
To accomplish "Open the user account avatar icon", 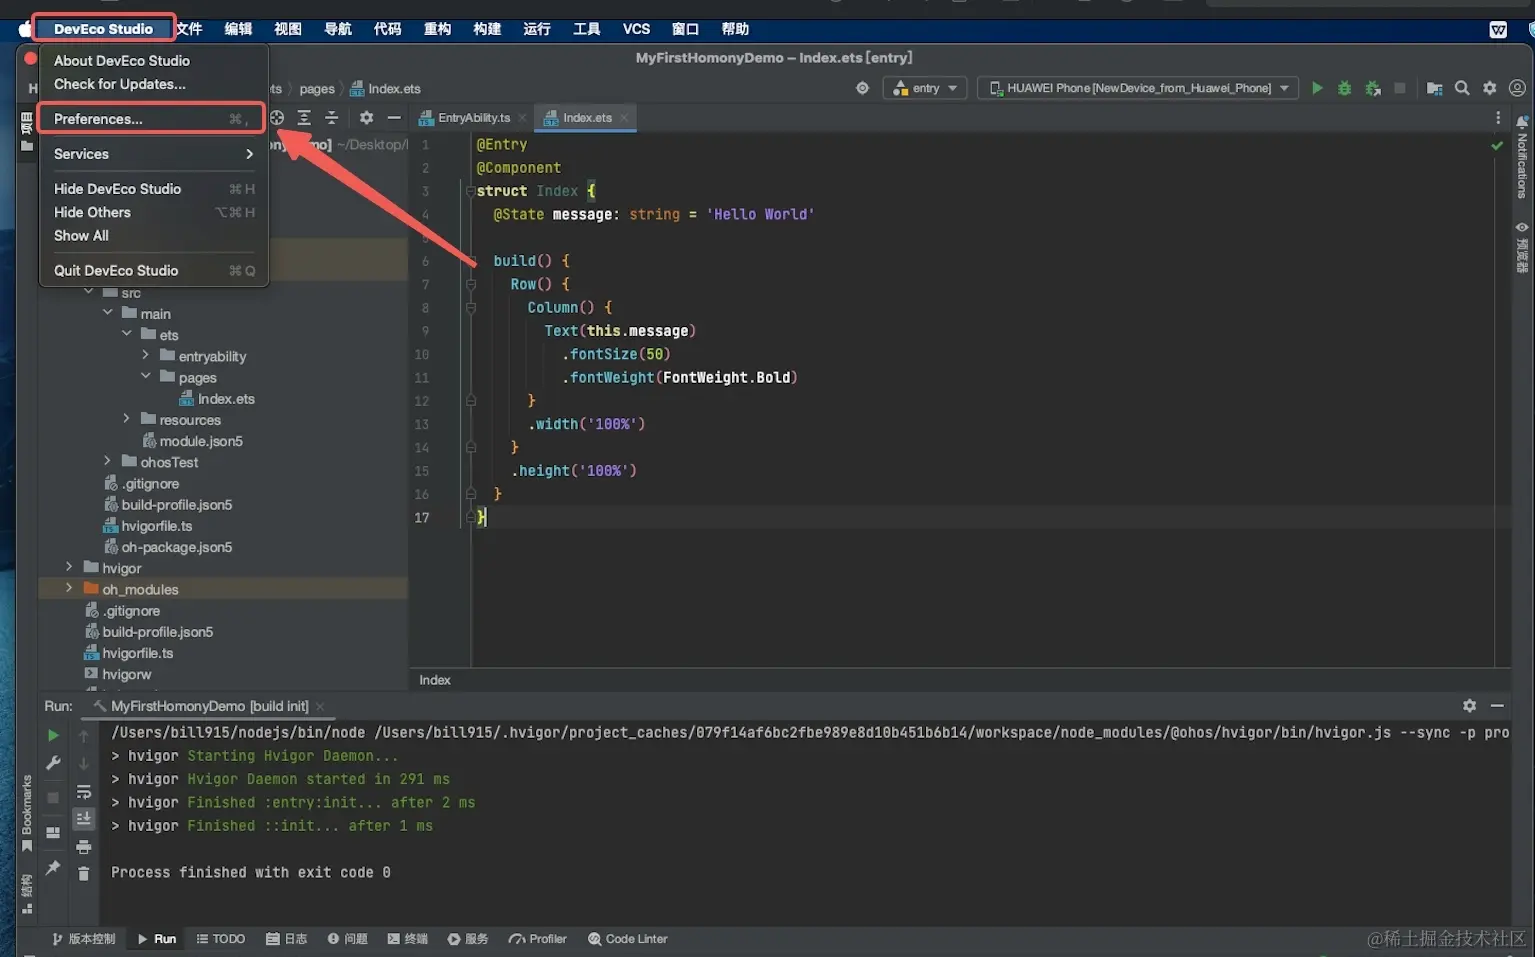I will pyautogui.click(x=1517, y=88).
